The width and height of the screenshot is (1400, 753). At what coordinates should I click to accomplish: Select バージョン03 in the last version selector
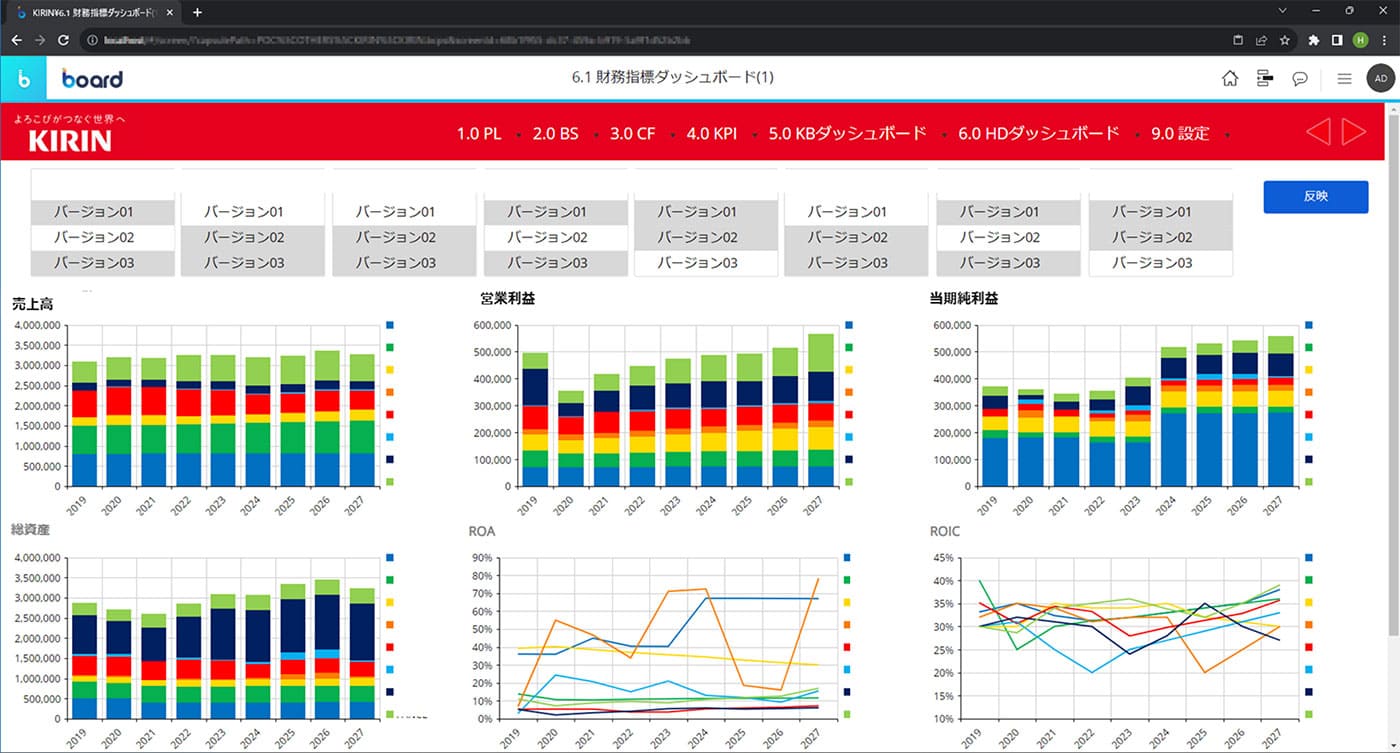coord(1160,263)
